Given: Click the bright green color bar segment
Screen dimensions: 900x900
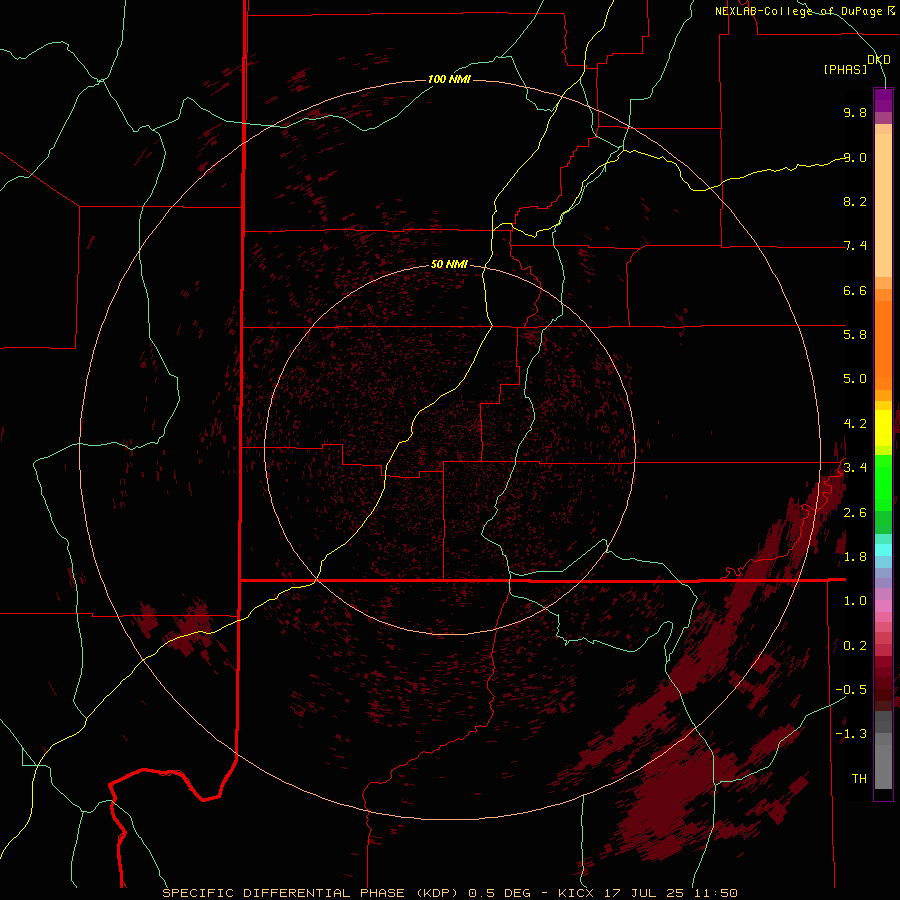Looking at the screenshot, I should (x=883, y=482).
